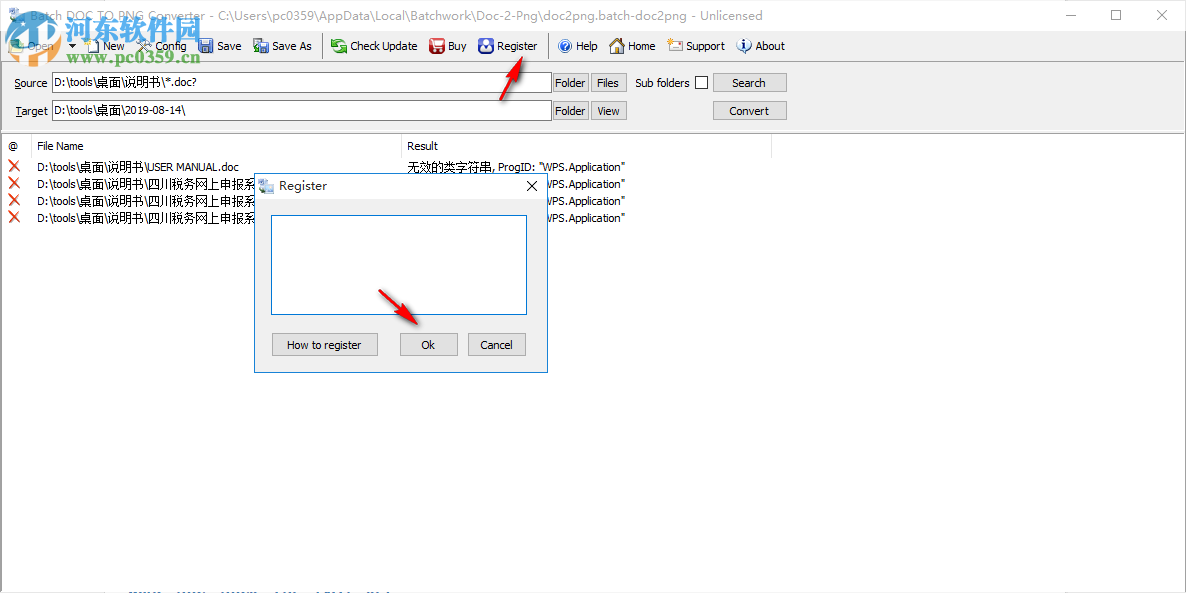Show the About information

point(759,45)
